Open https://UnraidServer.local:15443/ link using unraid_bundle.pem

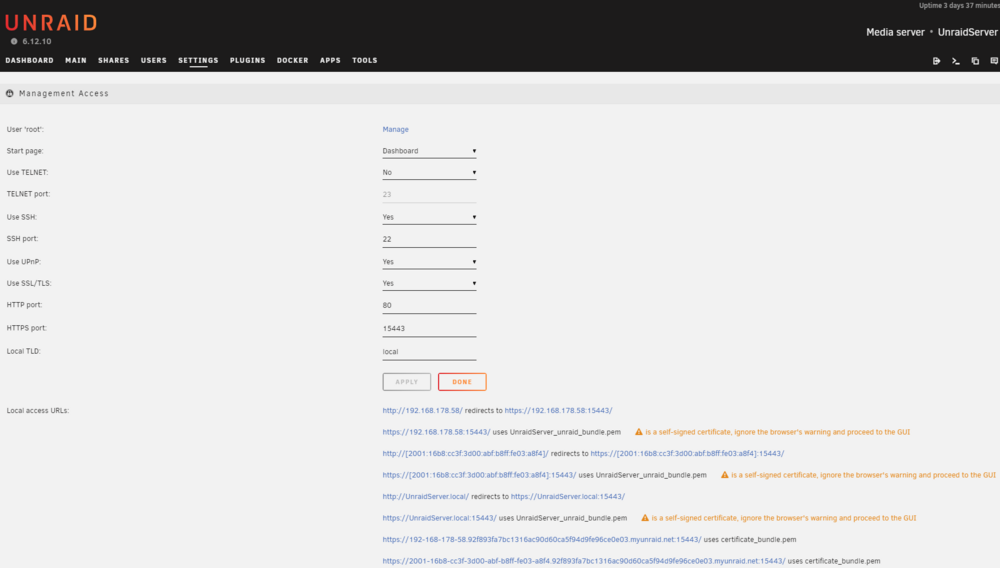coord(439,518)
